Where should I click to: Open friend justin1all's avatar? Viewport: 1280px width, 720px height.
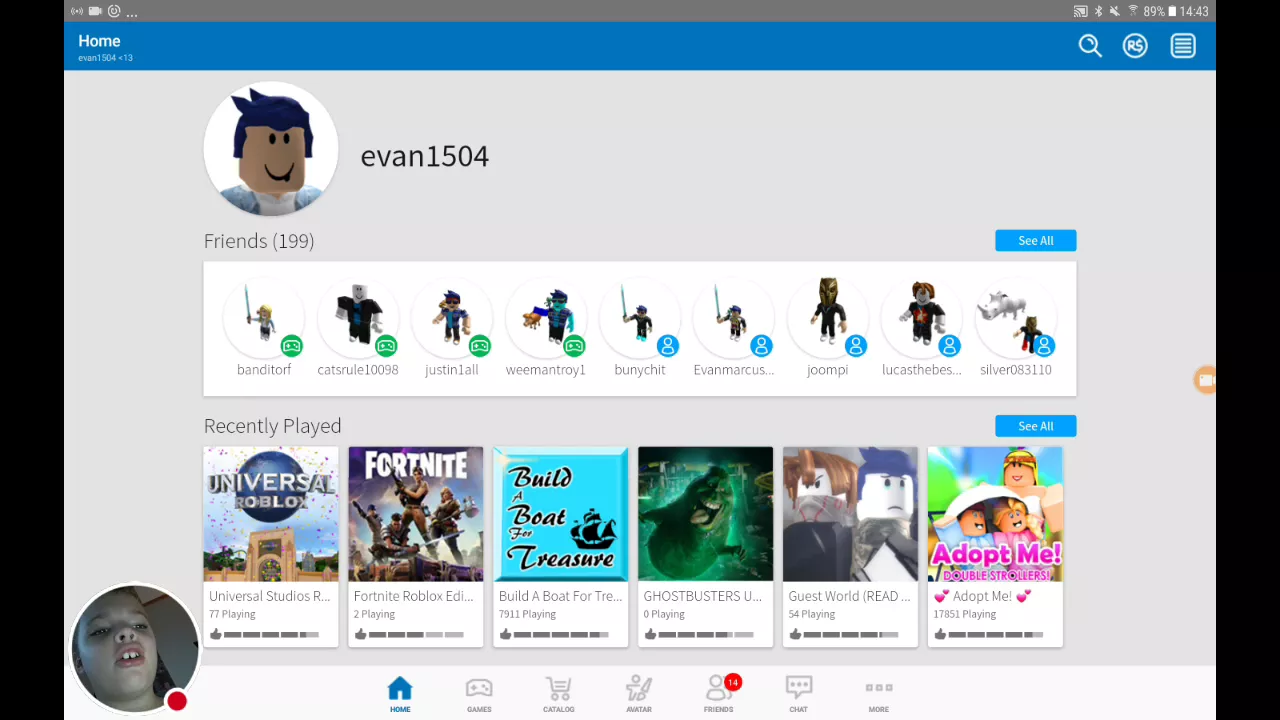pos(452,317)
